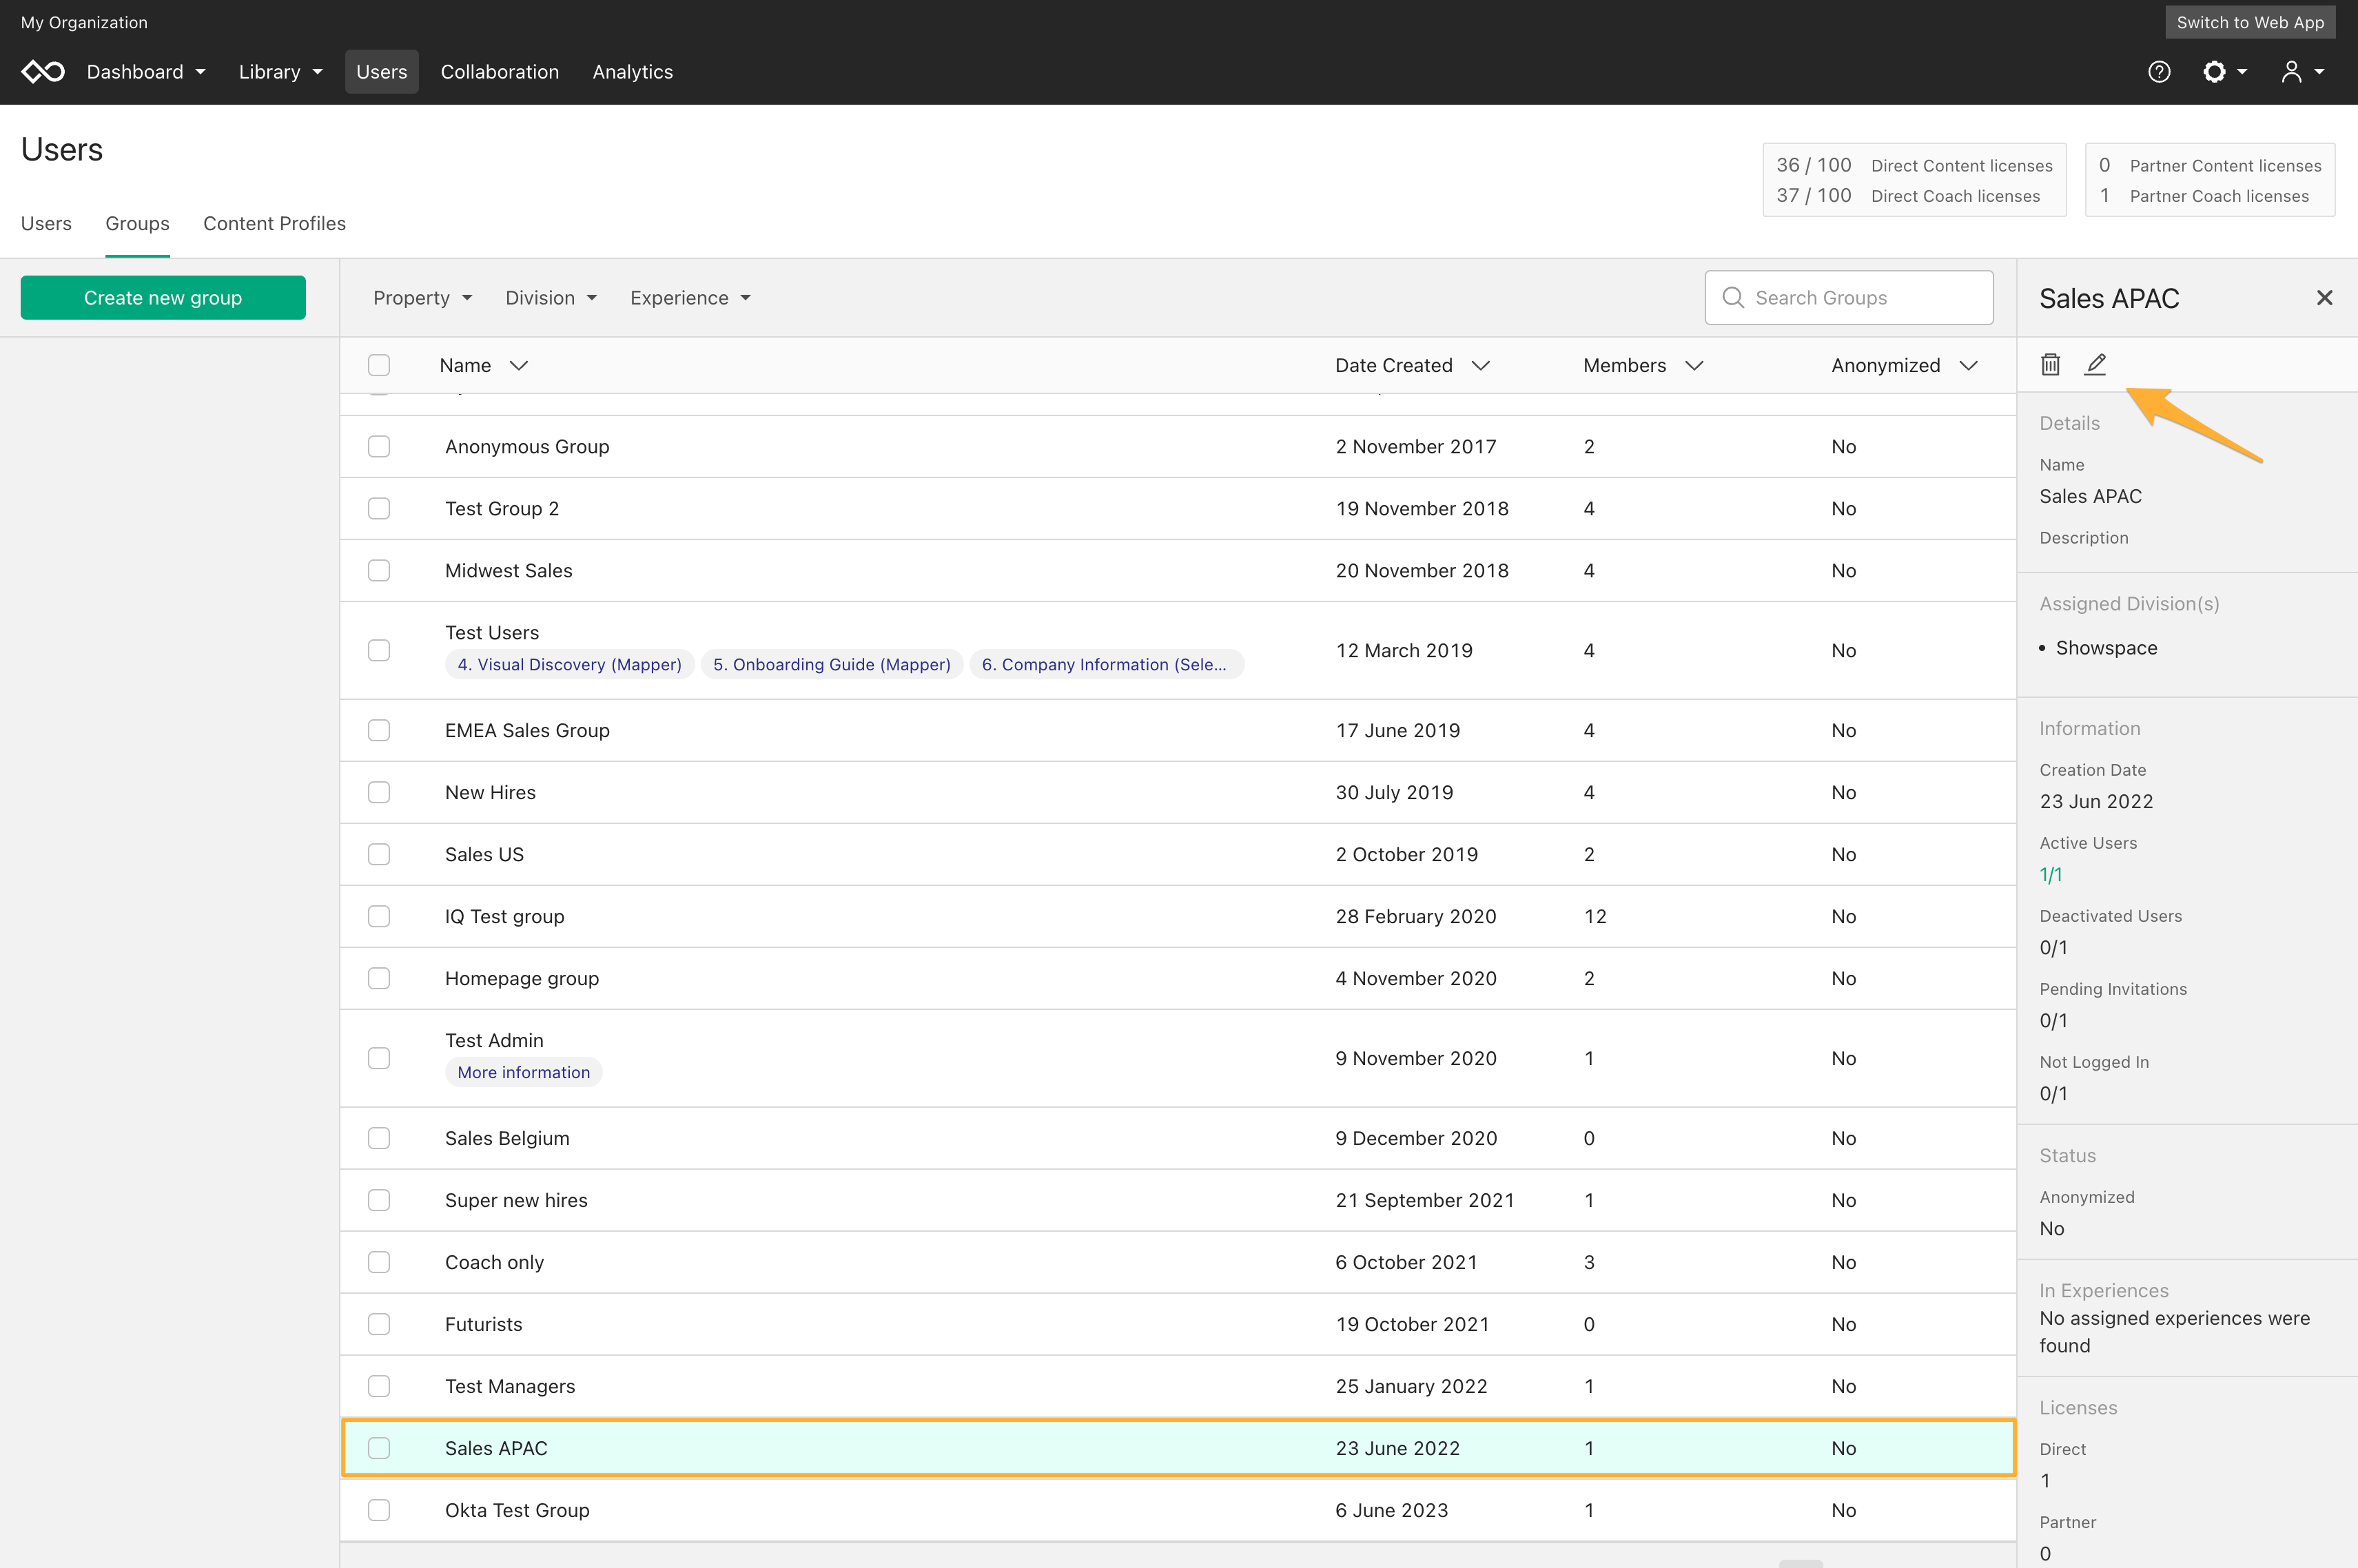Click the 1/1 Active Users link
This screenshot has height=1568, width=2358.
2051,875
